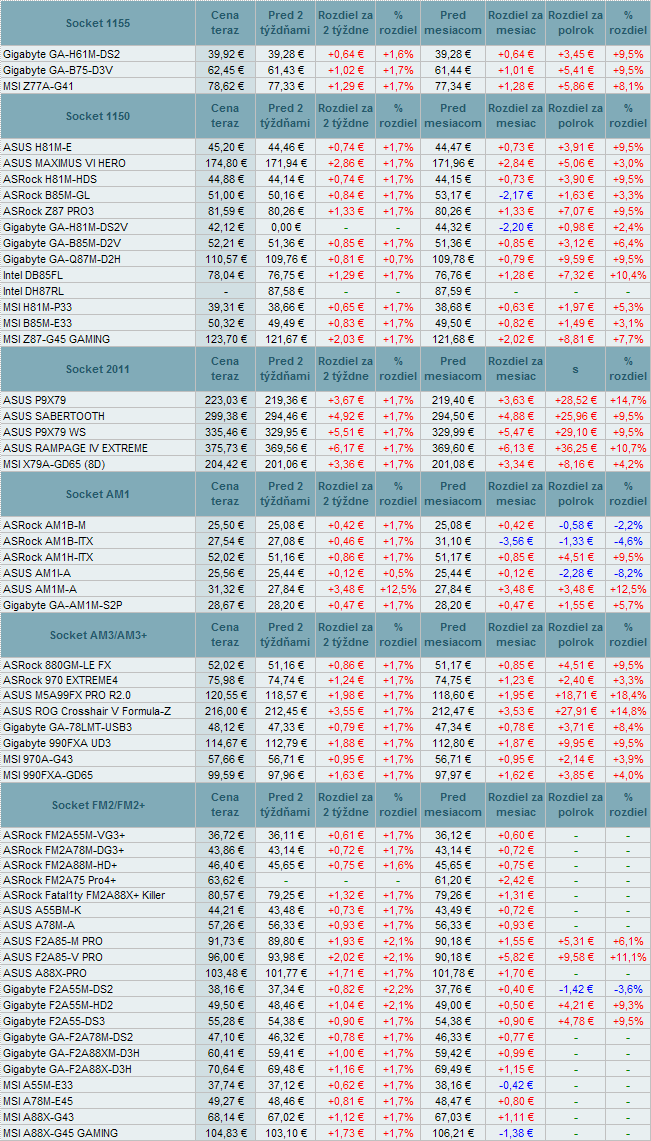651x1141 pixels.
Task: Click the Socket AM1 section header
Action: pyautogui.click(x=98, y=494)
